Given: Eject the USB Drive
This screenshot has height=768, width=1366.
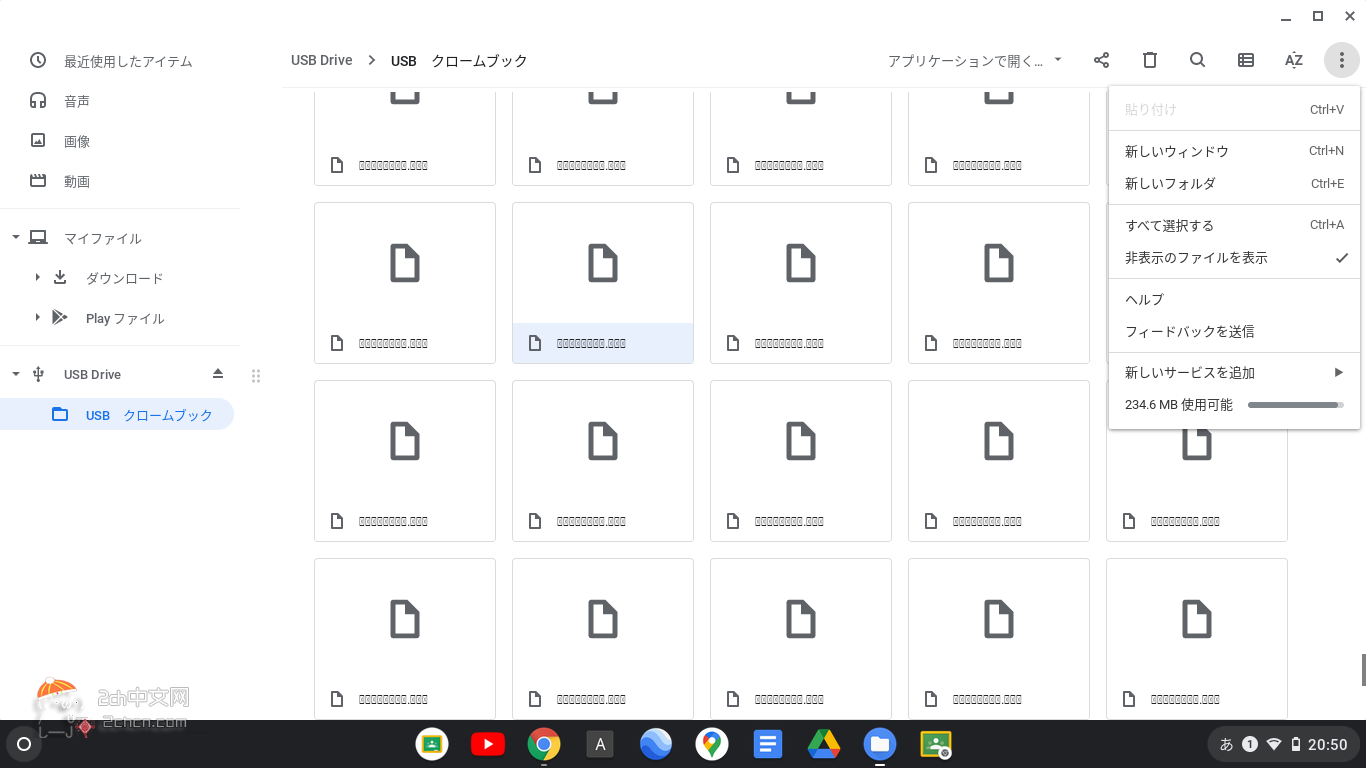Looking at the screenshot, I should pos(218,374).
